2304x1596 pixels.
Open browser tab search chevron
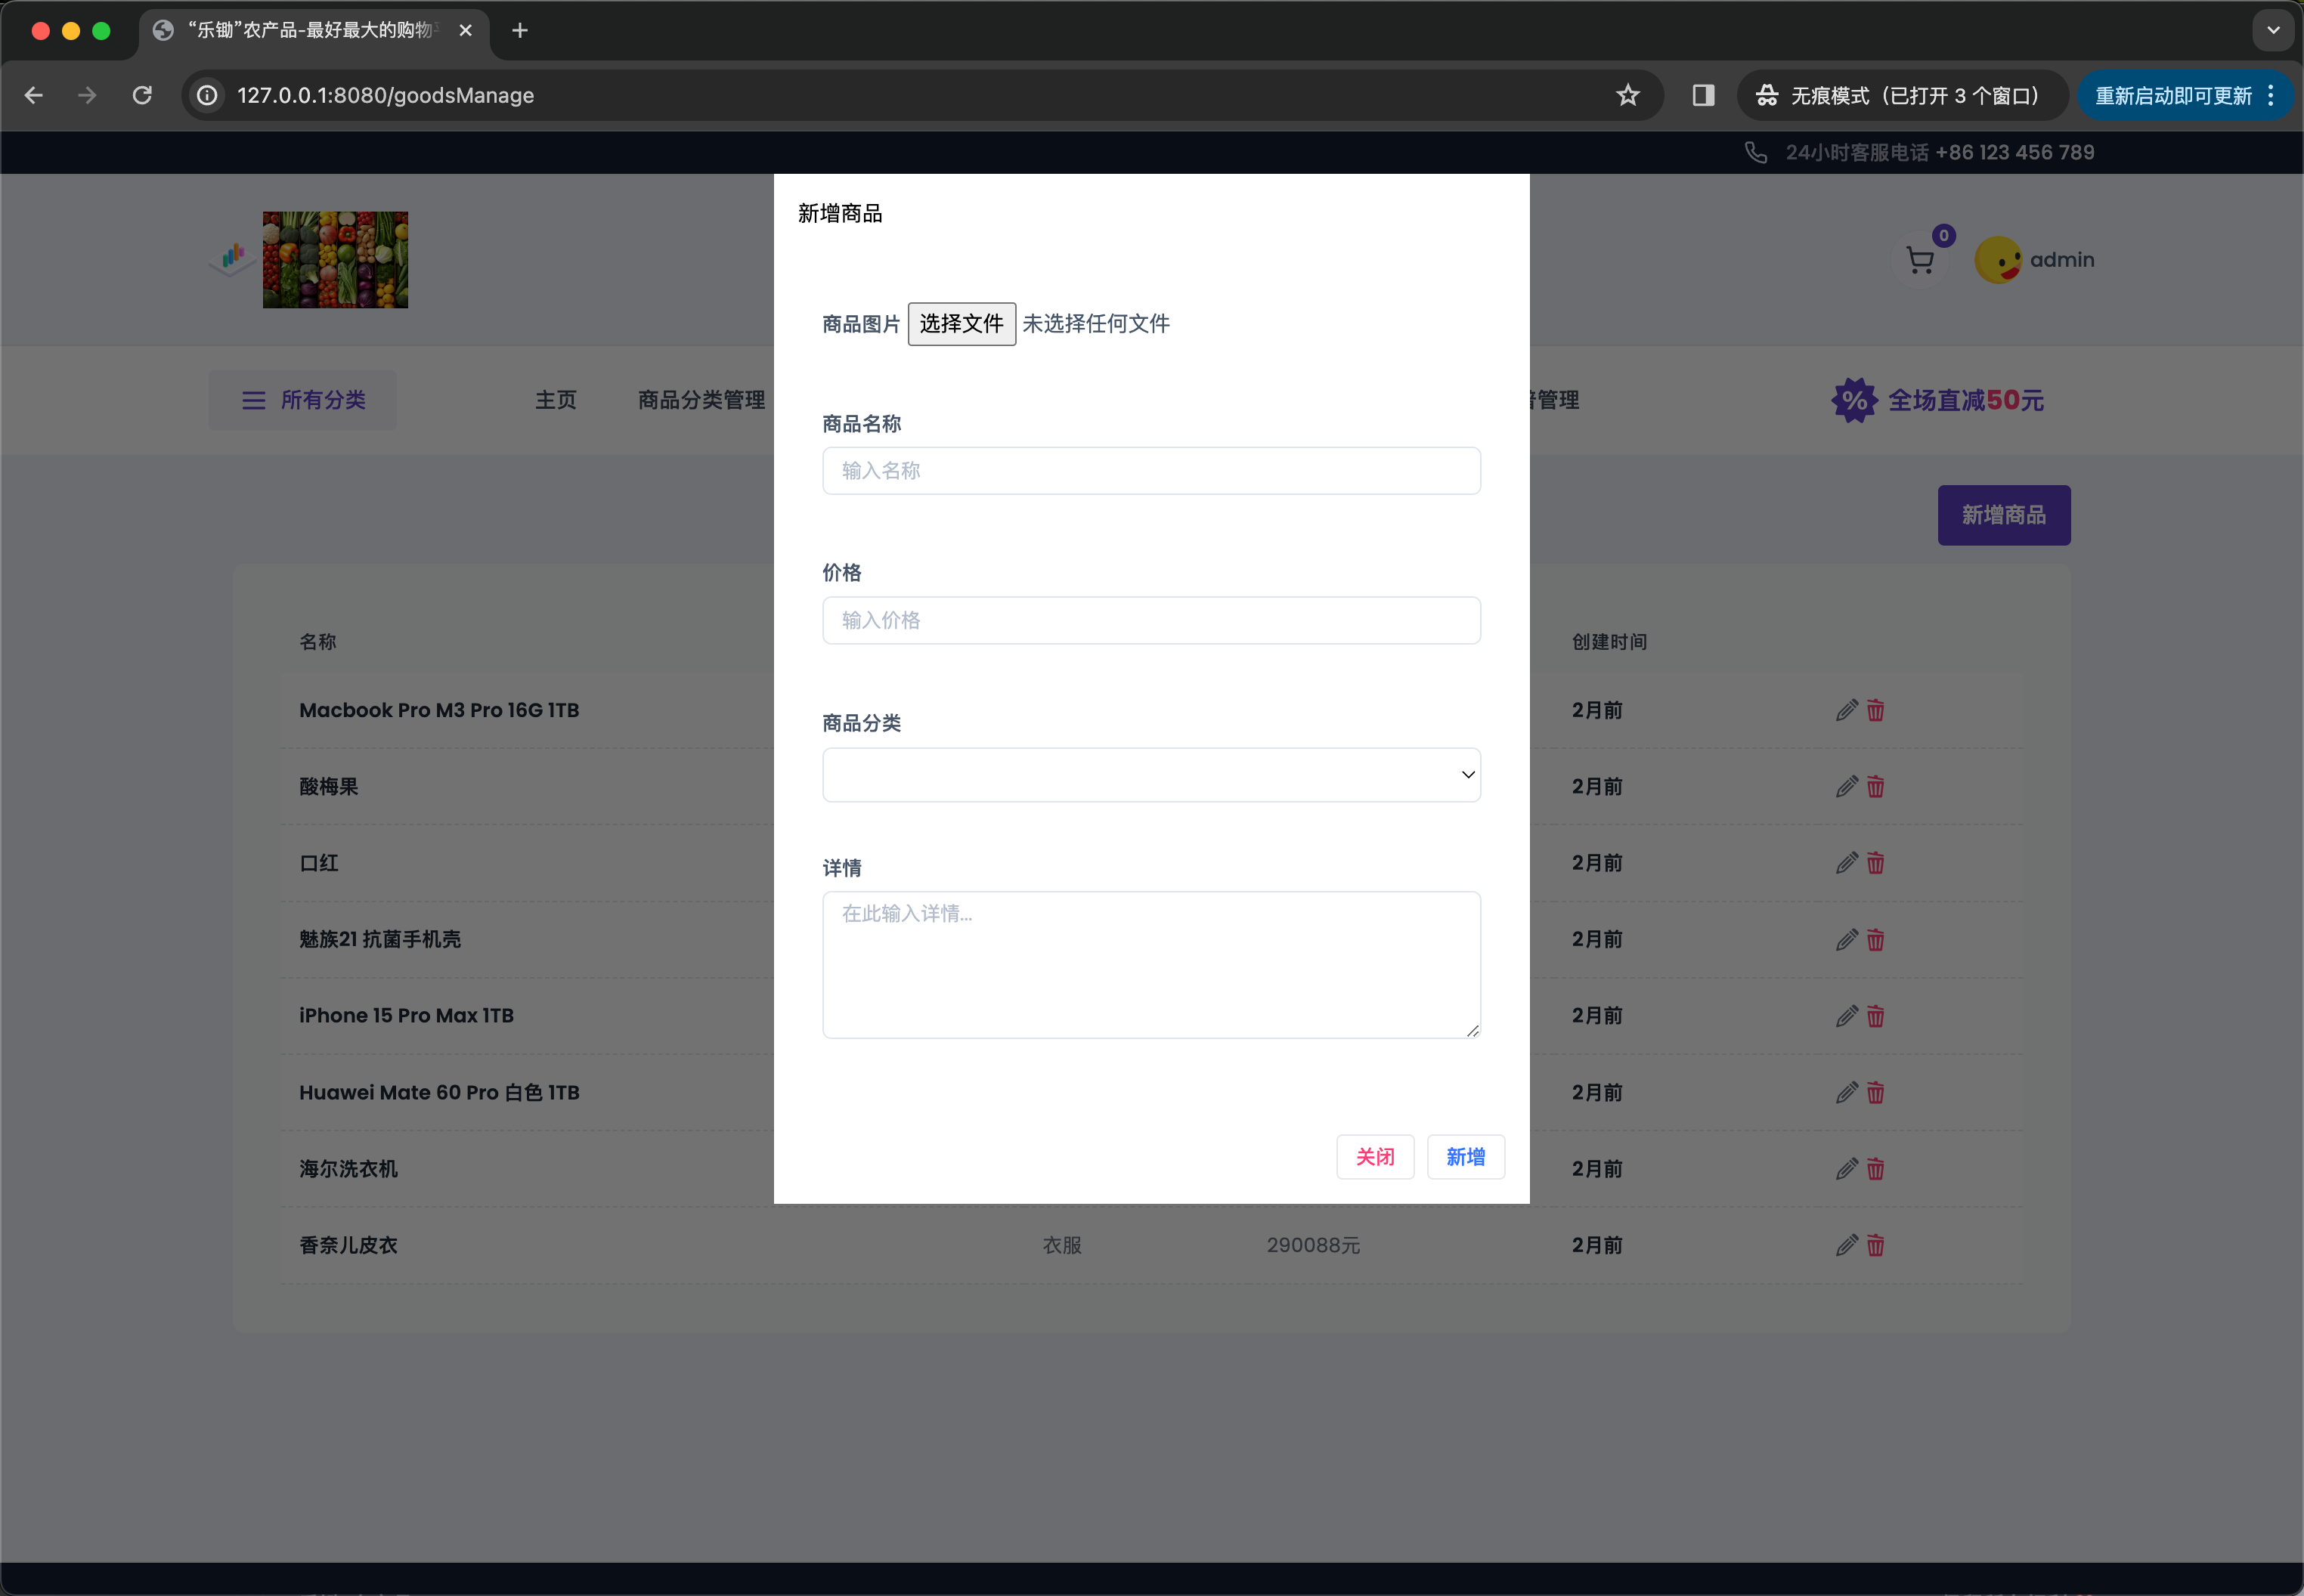(x=2272, y=30)
